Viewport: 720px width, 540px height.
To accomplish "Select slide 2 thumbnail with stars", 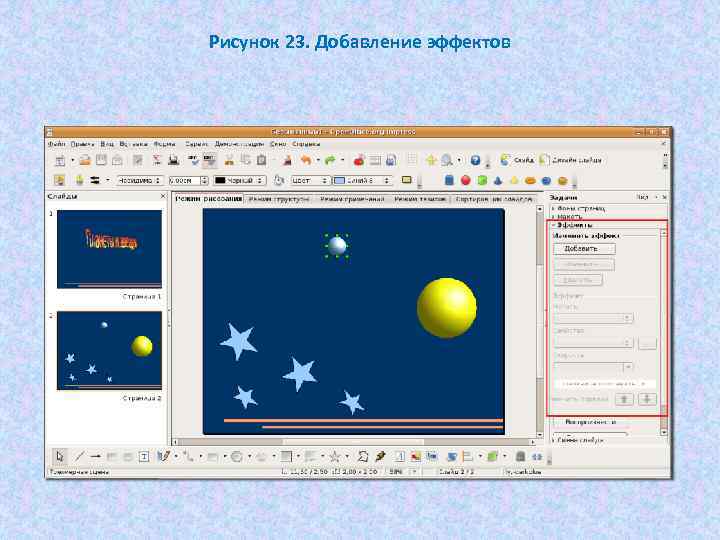I will [x=109, y=351].
